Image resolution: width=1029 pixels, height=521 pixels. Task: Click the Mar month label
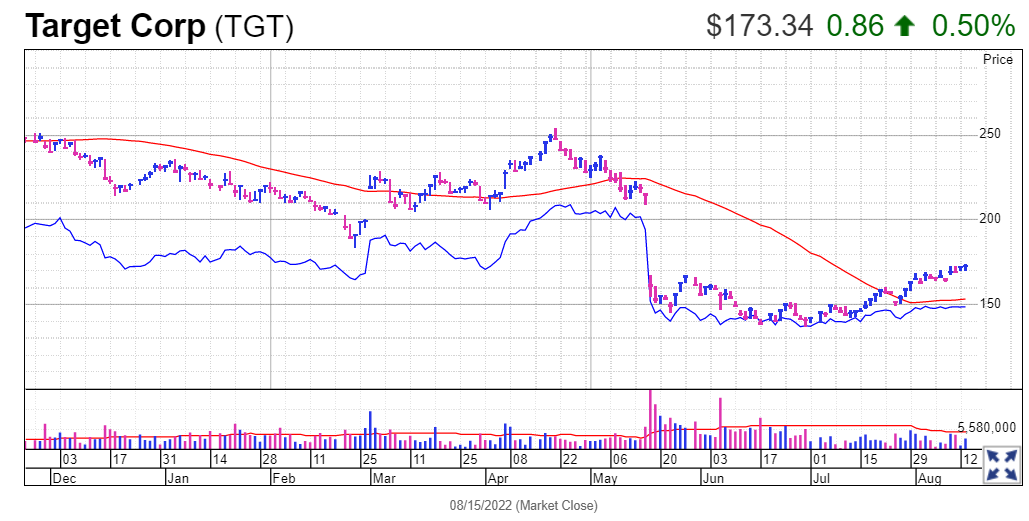(384, 478)
